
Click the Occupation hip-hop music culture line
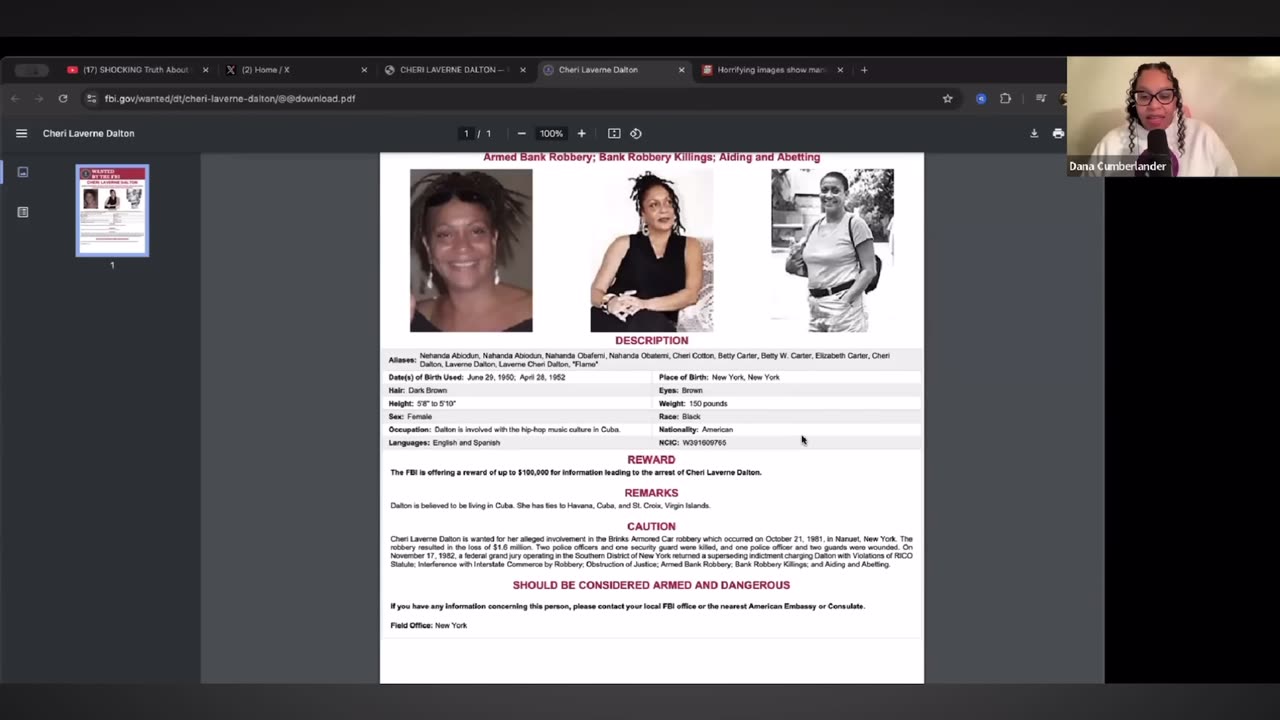click(504, 429)
